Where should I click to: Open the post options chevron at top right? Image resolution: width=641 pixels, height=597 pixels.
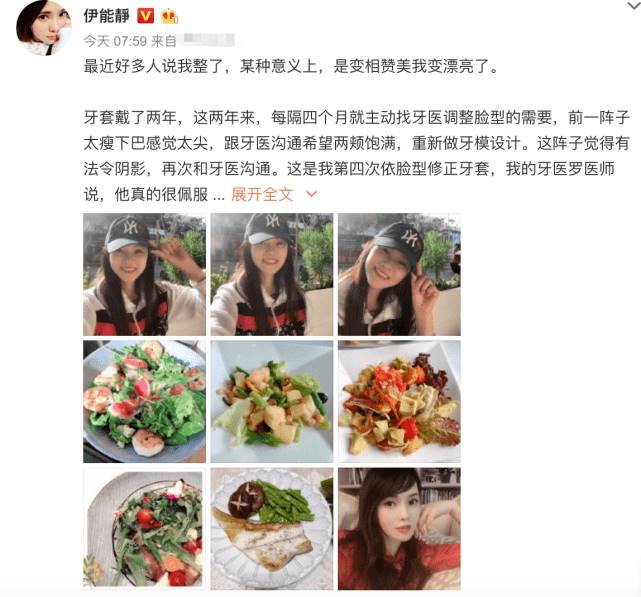634,5
